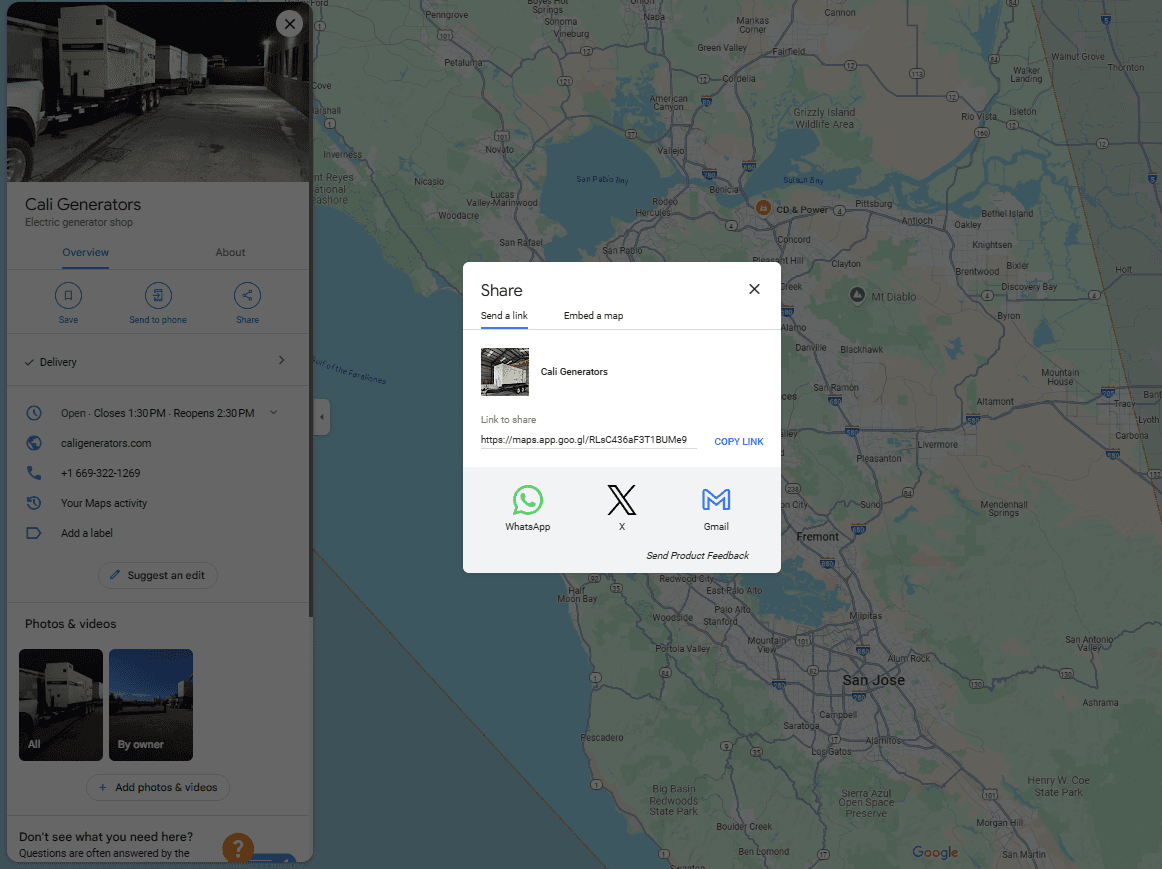Click Fremont label on map
The height and width of the screenshot is (869, 1162).
pos(817,537)
